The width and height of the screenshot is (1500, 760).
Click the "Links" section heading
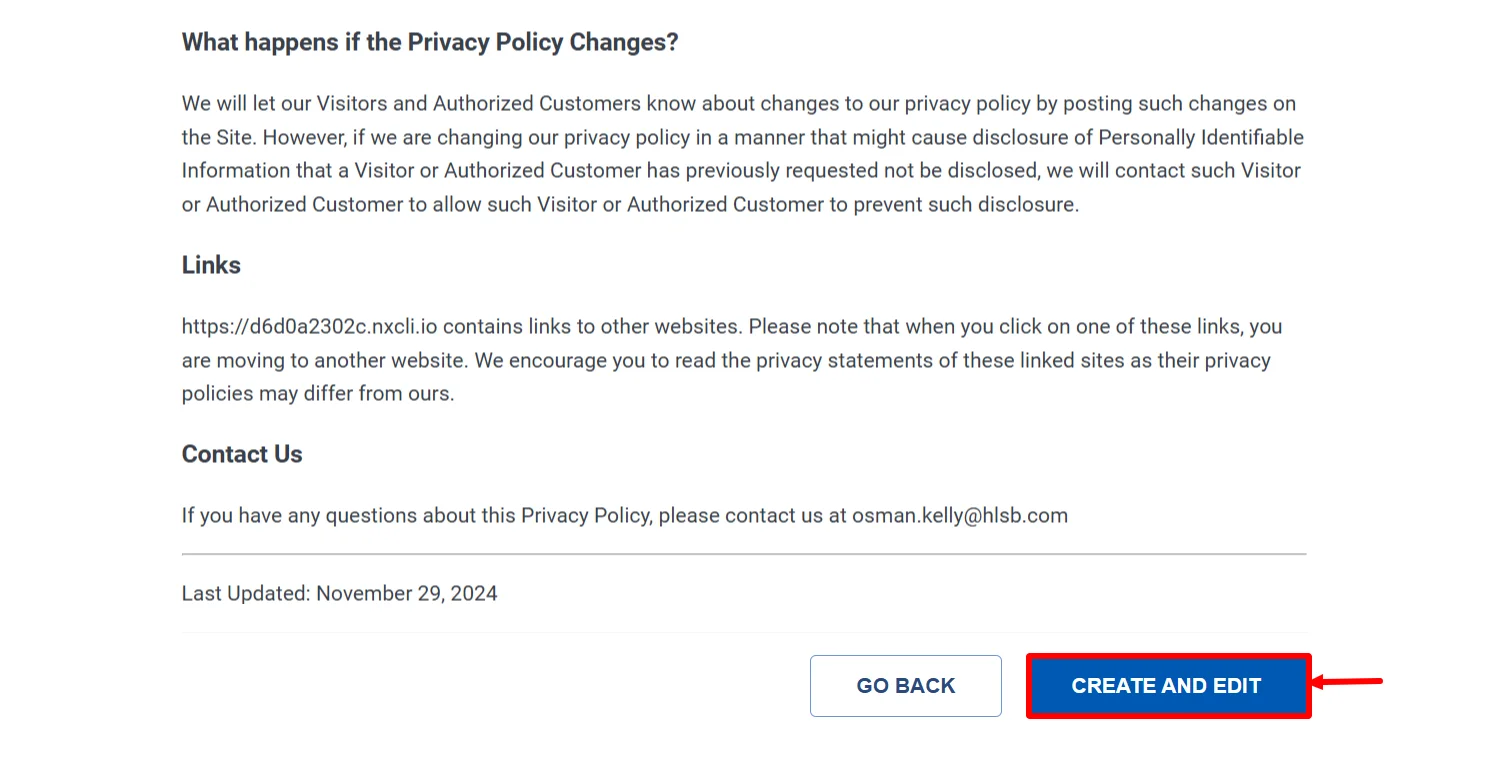211,265
